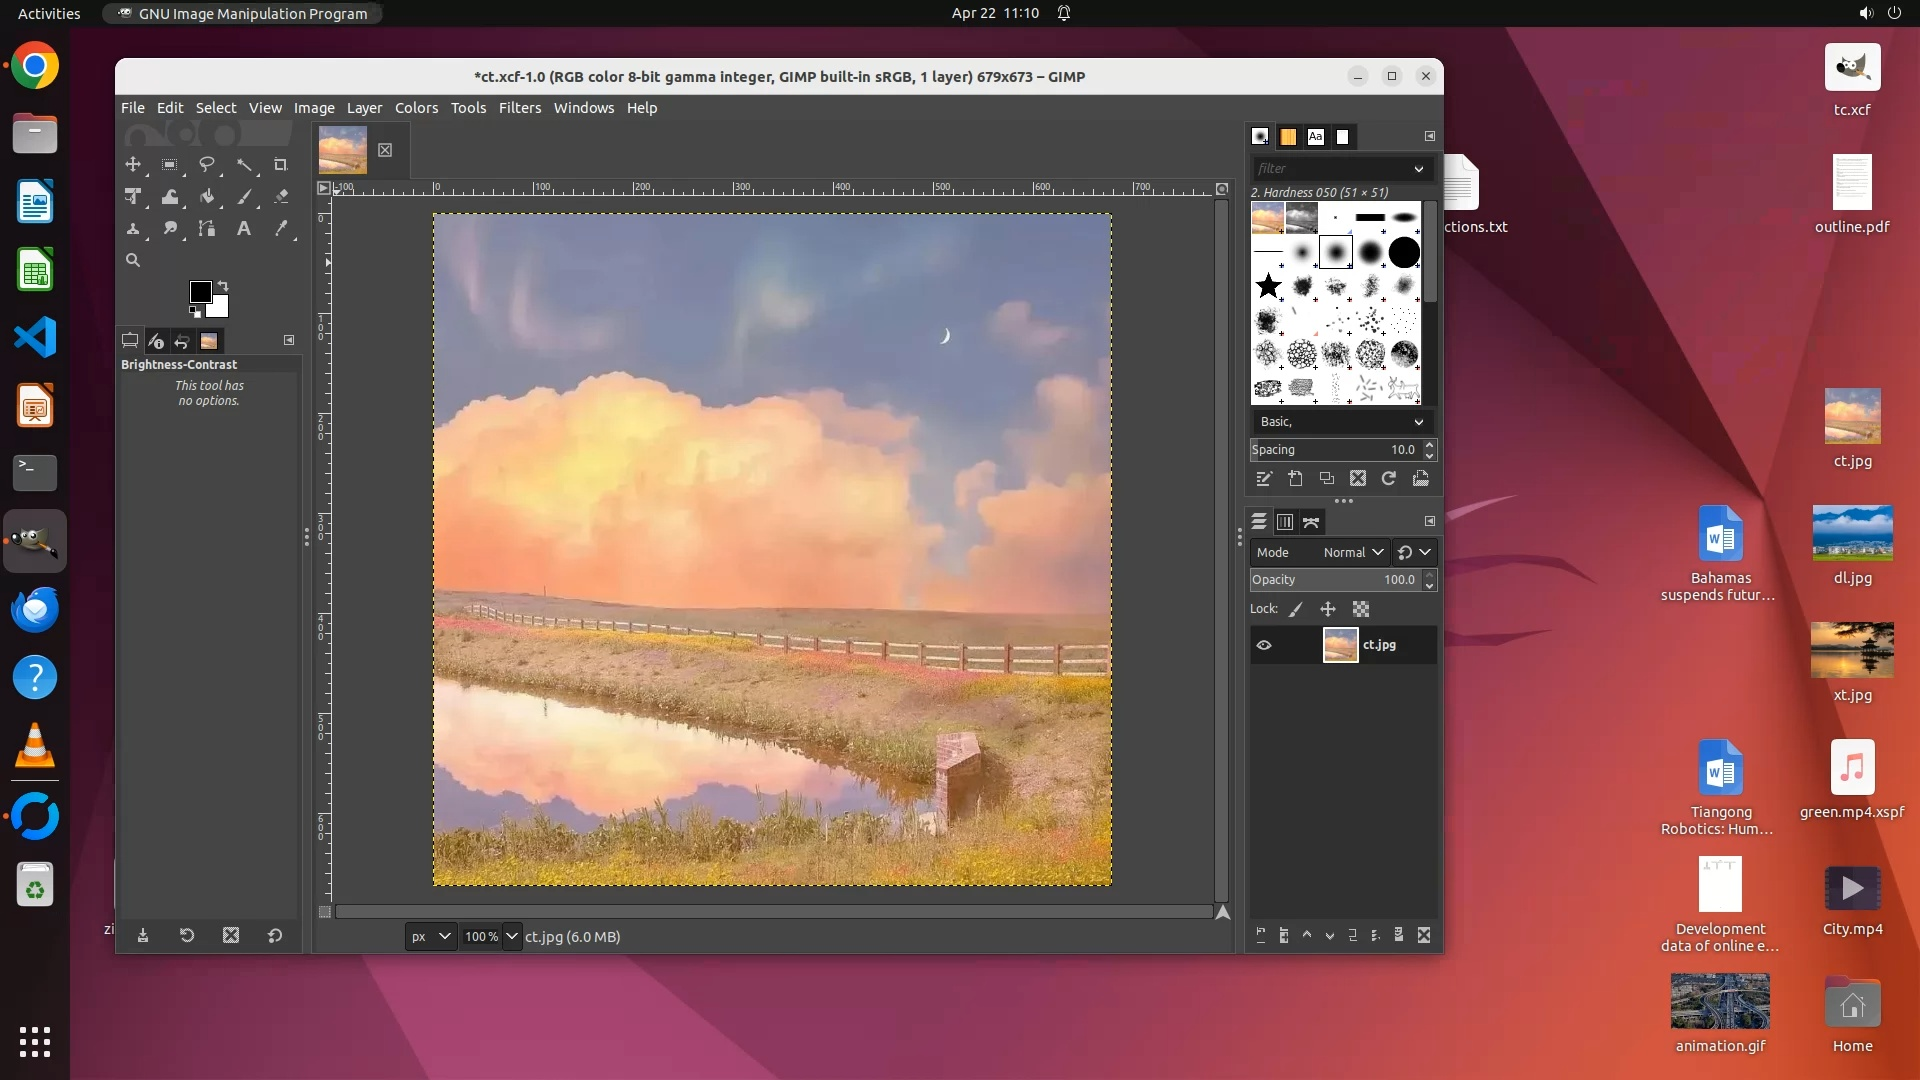Click the Refresh brushes icon
Image resolution: width=1920 pixels, height=1080 pixels.
click(x=1389, y=479)
